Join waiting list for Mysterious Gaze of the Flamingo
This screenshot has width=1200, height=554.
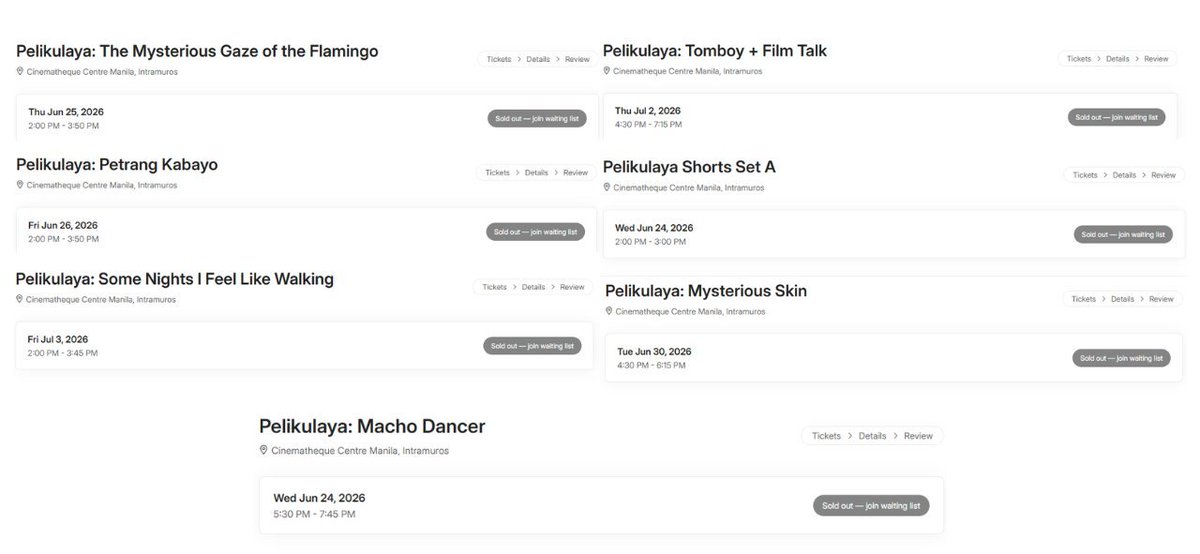pos(536,118)
